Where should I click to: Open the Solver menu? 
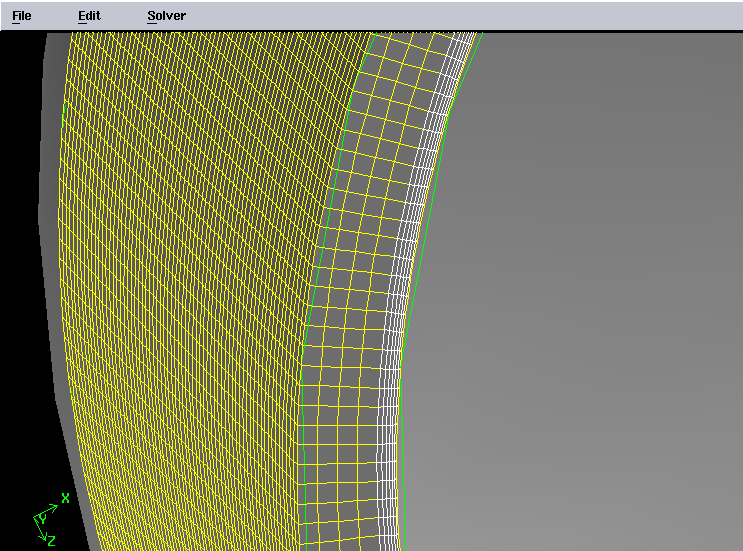tap(166, 16)
